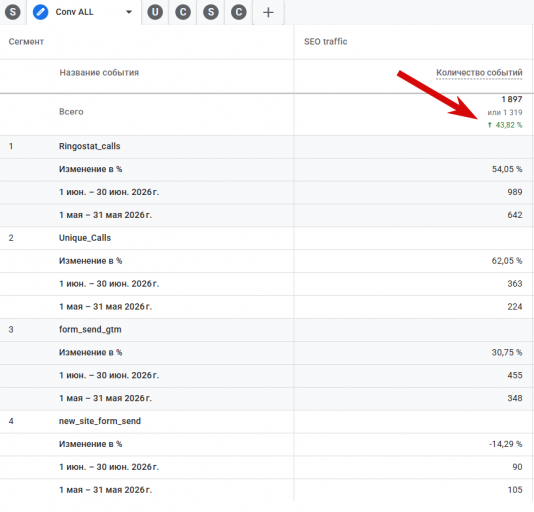Switch to the C tab next to U
Viewport: 534px width, 512px height.
pos(183,12)
